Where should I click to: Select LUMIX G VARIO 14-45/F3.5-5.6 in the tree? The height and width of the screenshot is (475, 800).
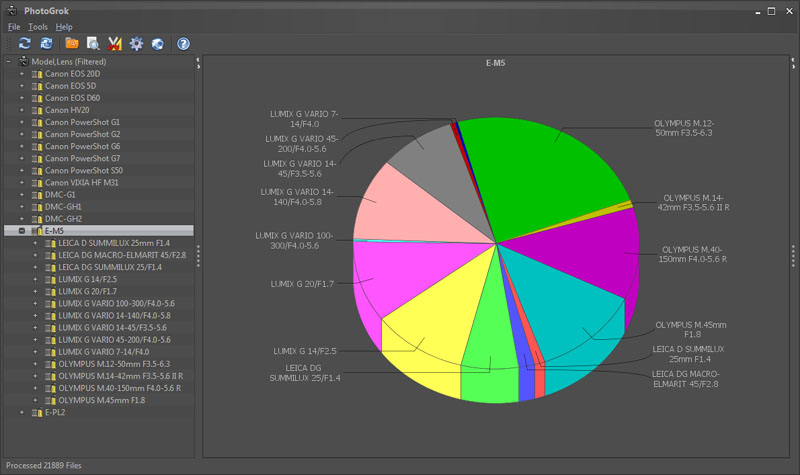pos(112,328)
